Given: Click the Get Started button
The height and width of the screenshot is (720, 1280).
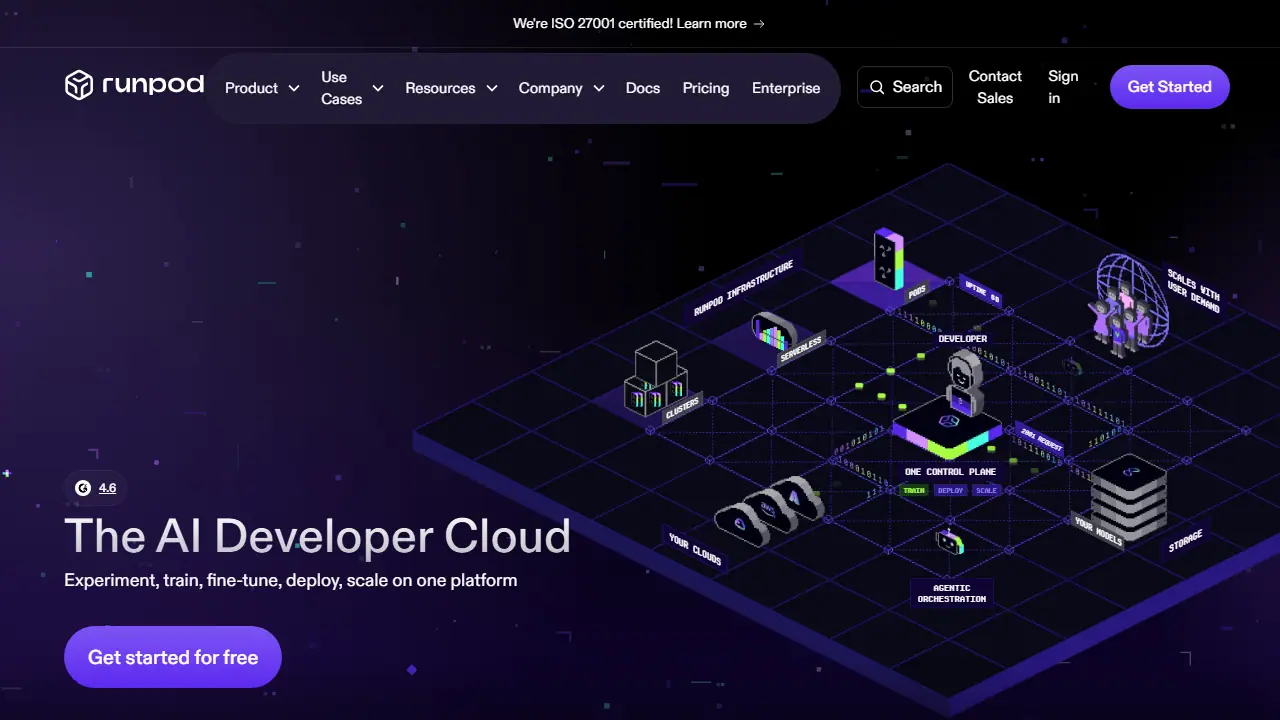Looking at the screenshot, I should (x=1170, y=87).
